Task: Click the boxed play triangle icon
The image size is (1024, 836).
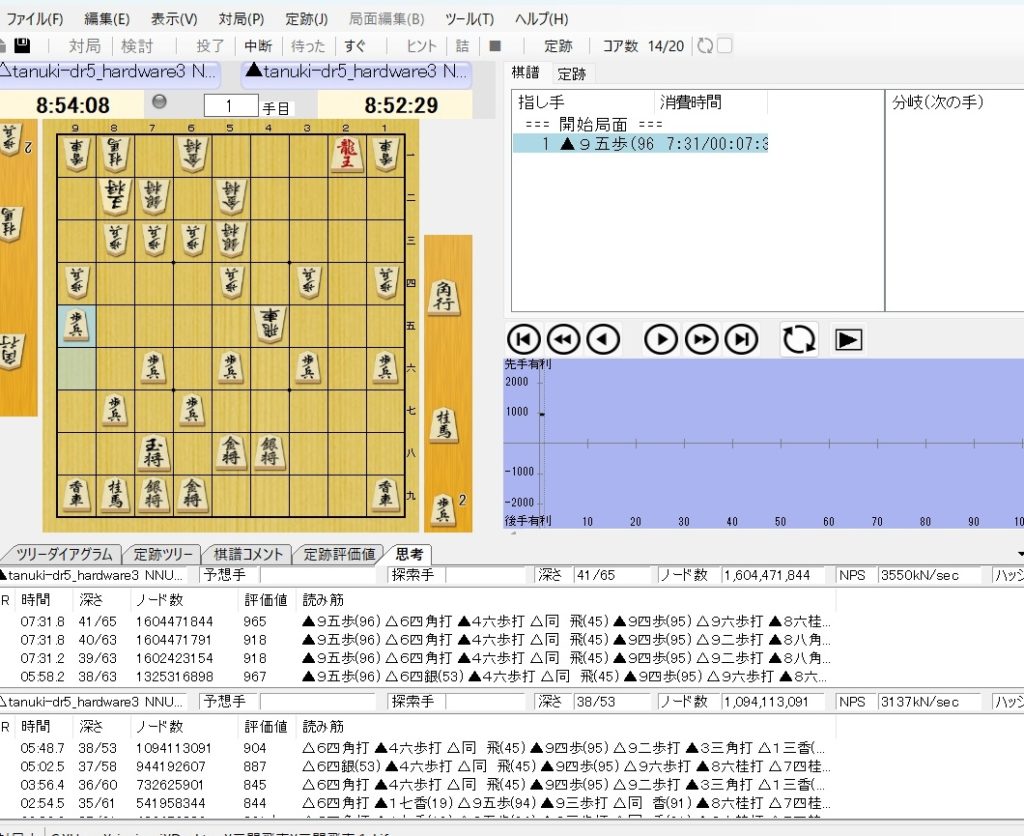Action: (848, 340)
